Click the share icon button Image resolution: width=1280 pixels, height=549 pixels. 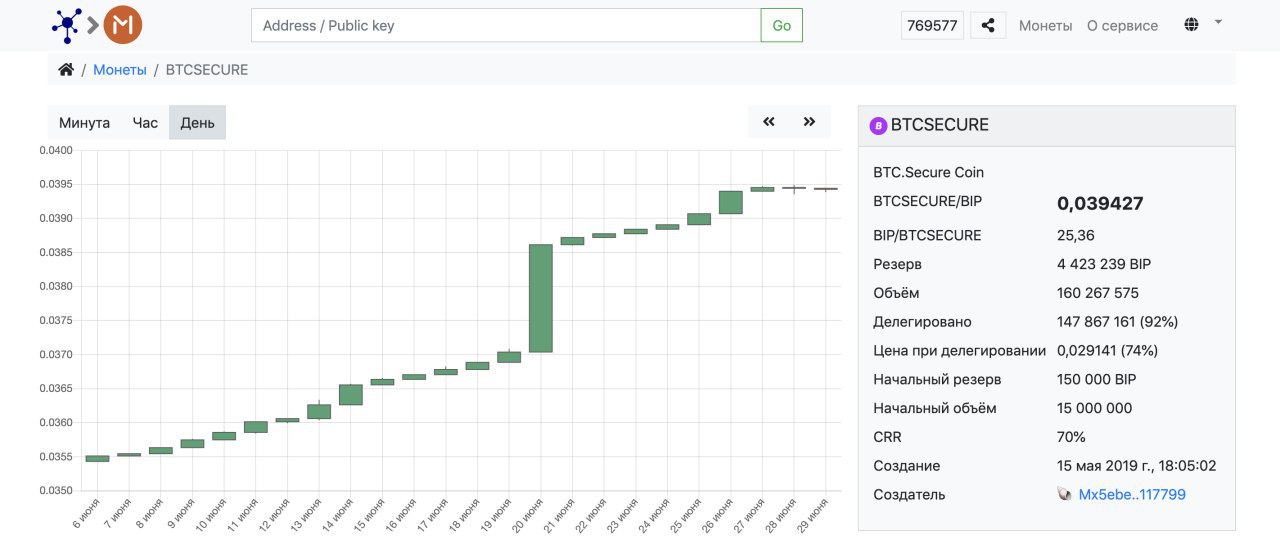[988, 26]
